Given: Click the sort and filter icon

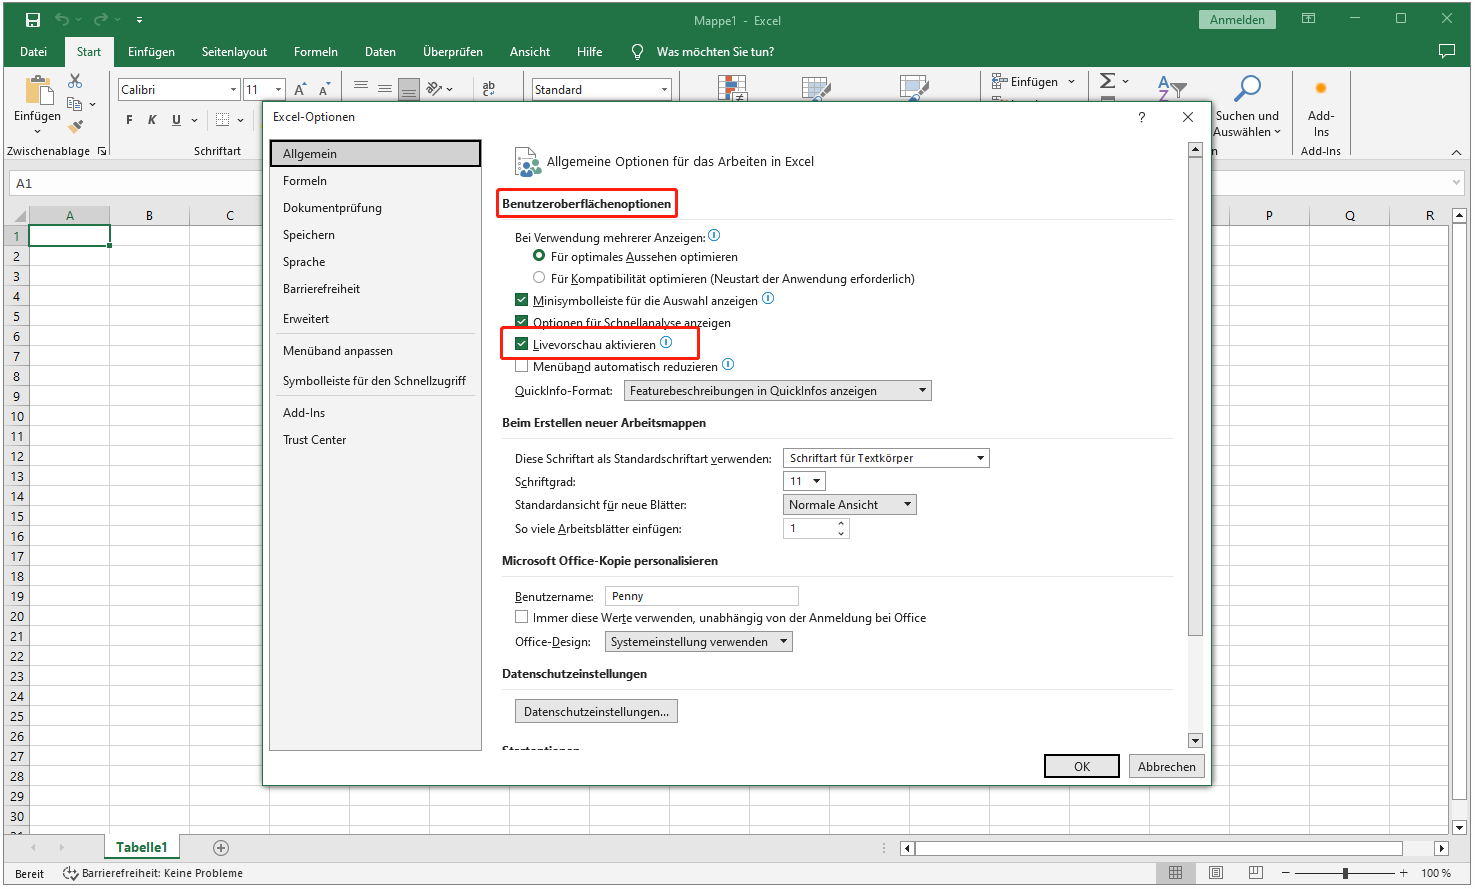Looking at the screenshot, I should pos(1171,88).
